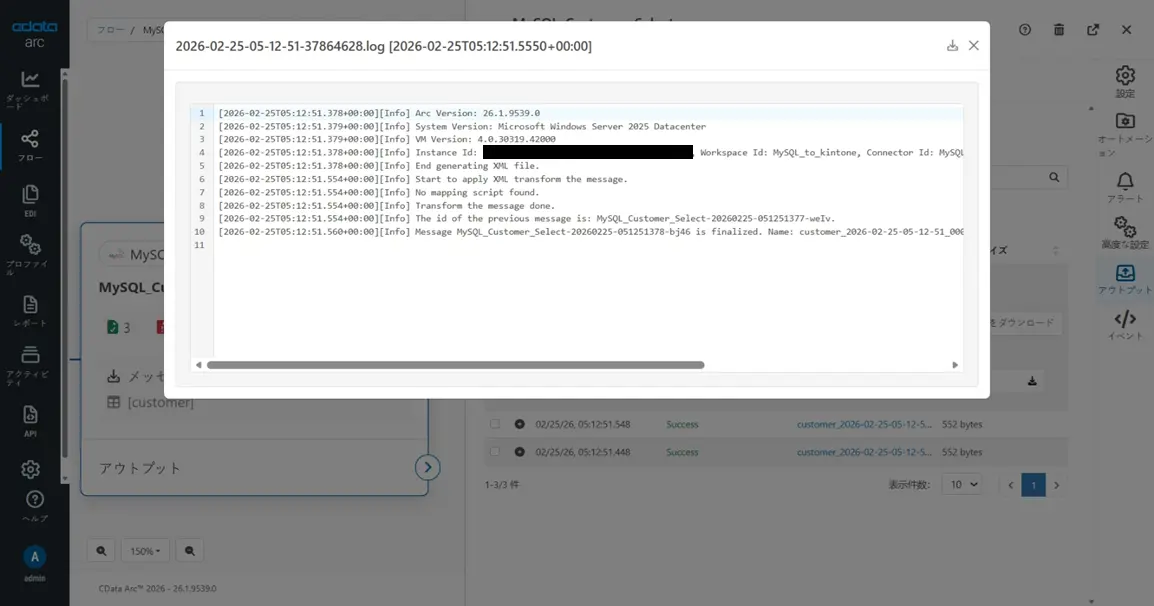Select page 1 in pagination
The image size is (1154, 606).
pyautogui.click(x=1033, y=485)
